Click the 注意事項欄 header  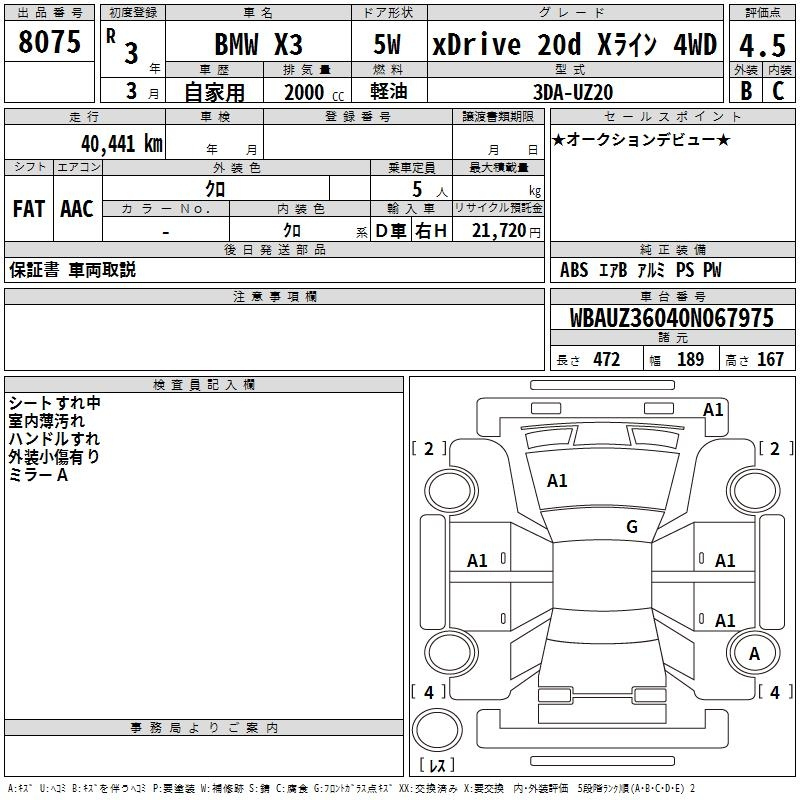coord(274,296)
